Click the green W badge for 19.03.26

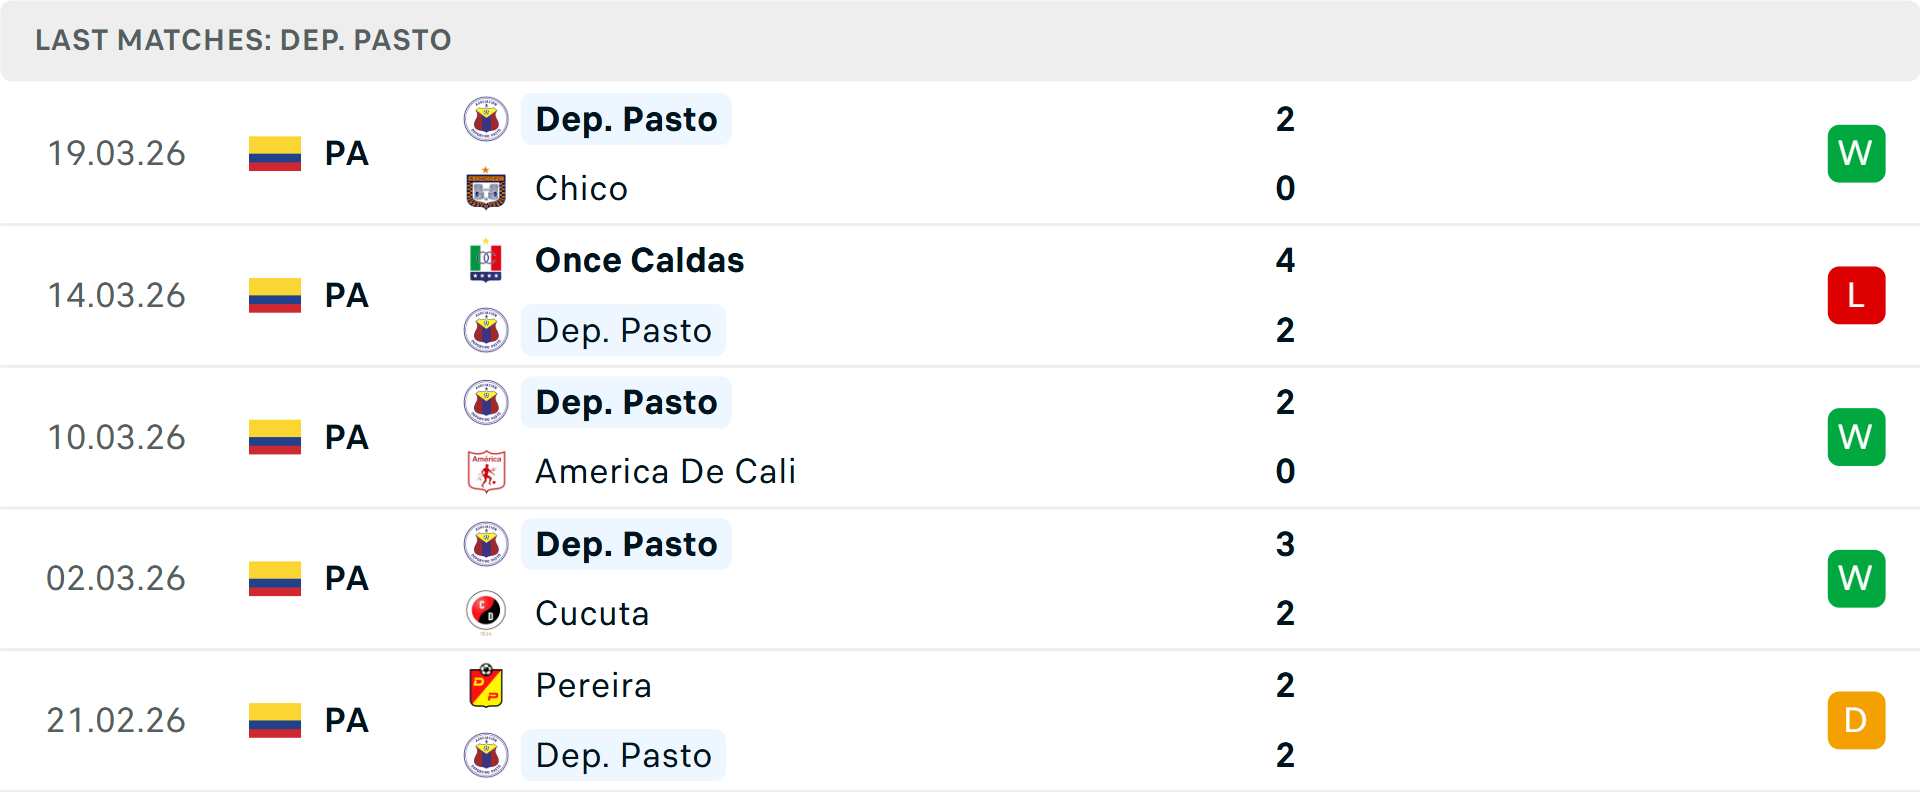click(1856, 154)
